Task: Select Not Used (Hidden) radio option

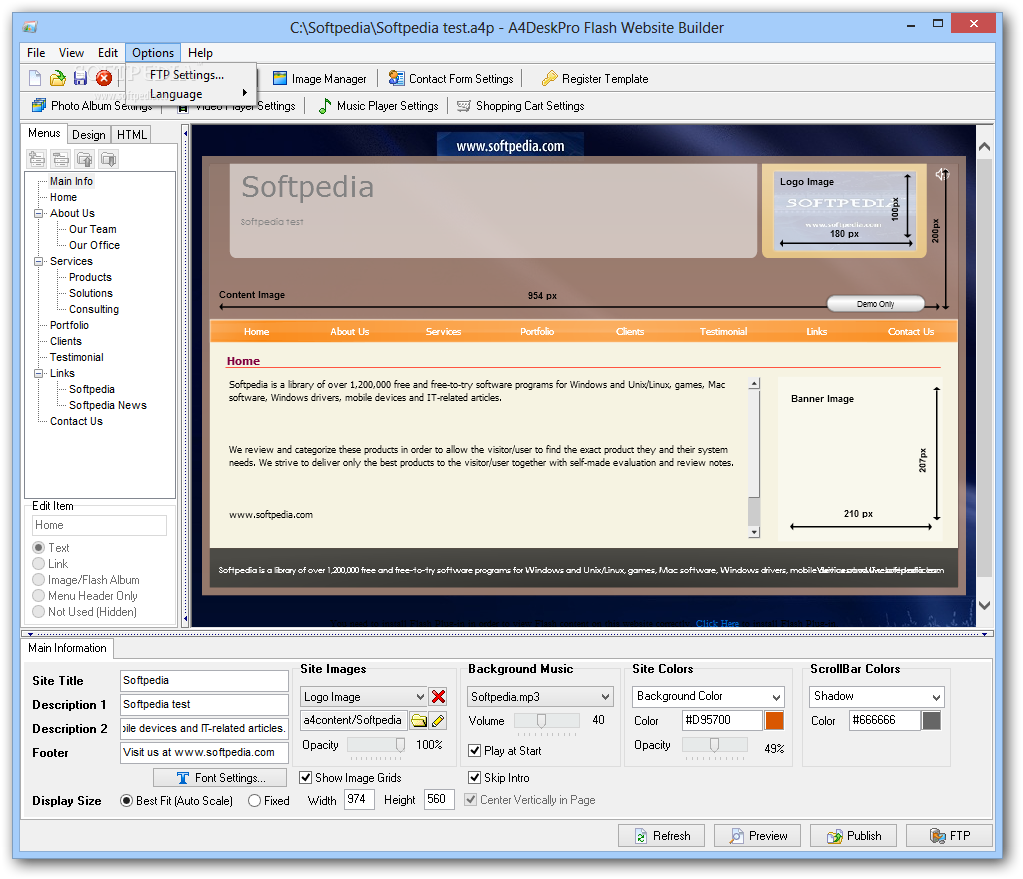Action: point(38,611)
